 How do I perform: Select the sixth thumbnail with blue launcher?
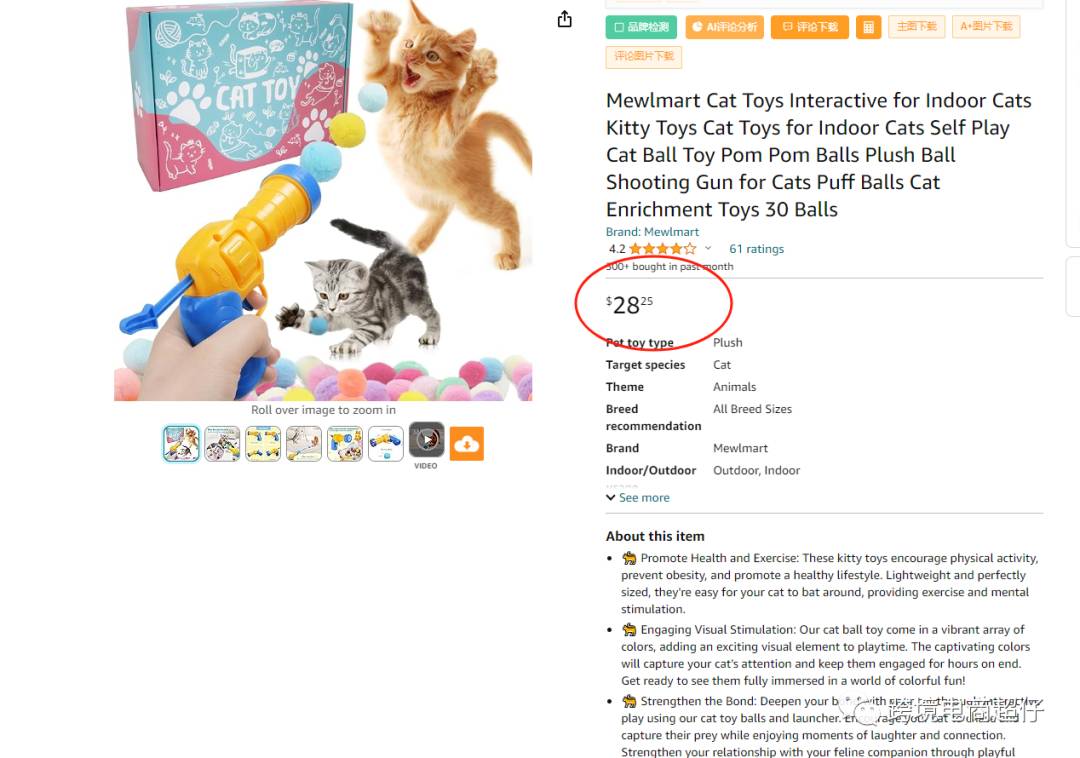pos(386,443)
